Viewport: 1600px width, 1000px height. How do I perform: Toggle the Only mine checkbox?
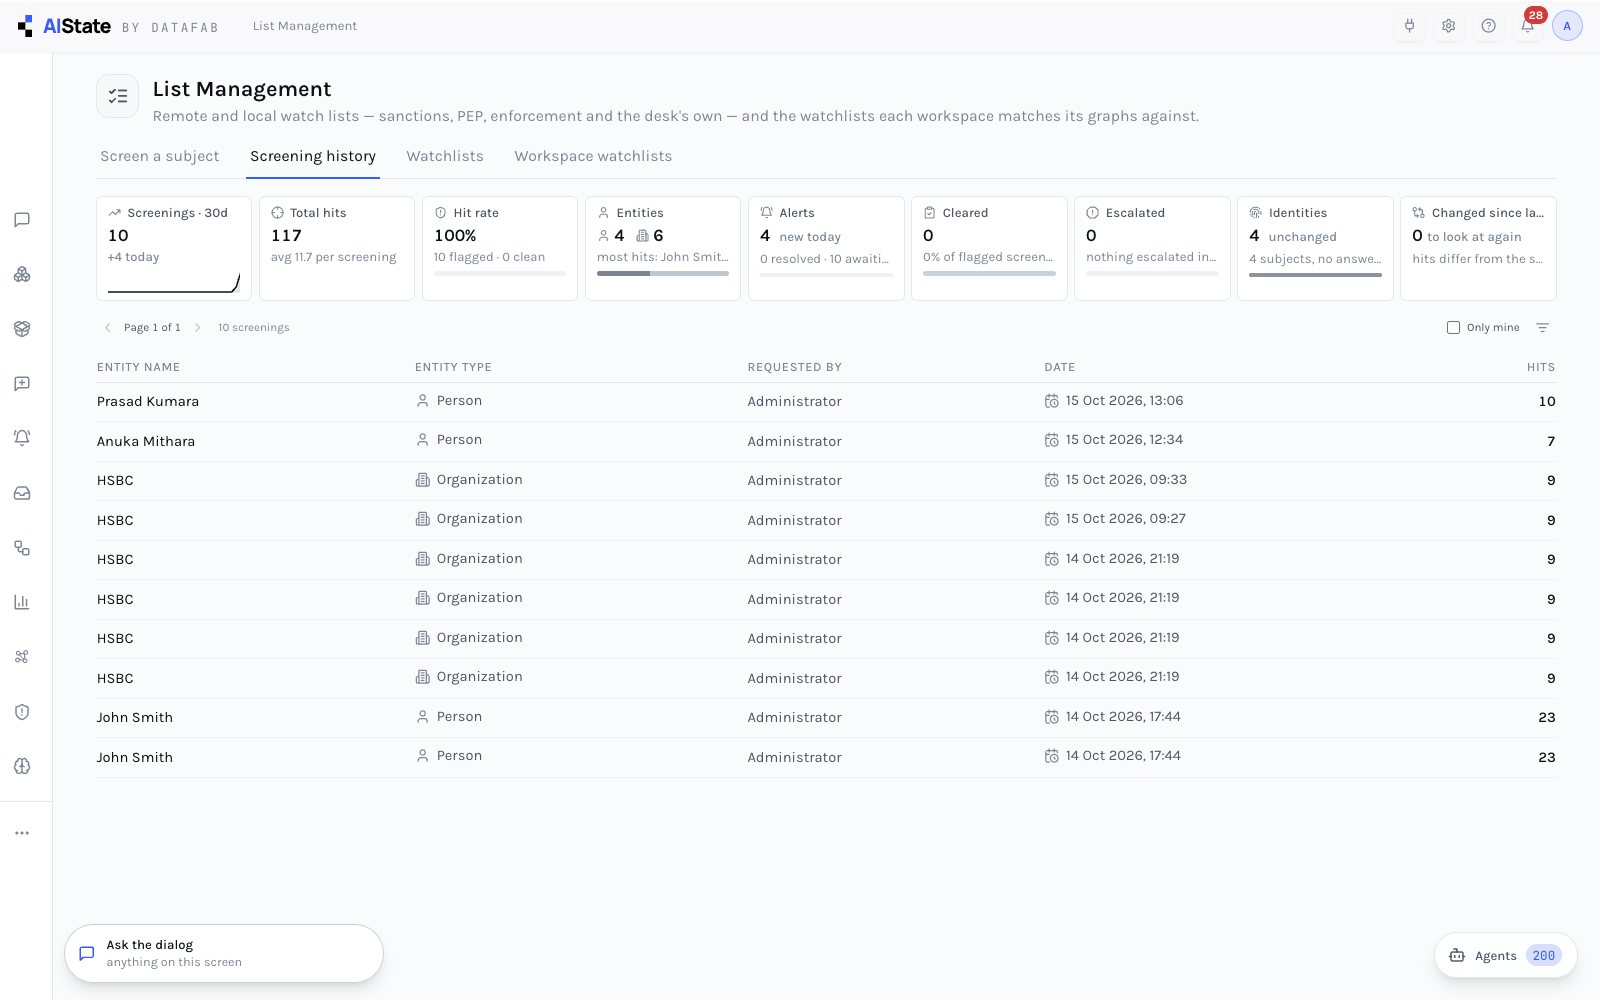1453,328
